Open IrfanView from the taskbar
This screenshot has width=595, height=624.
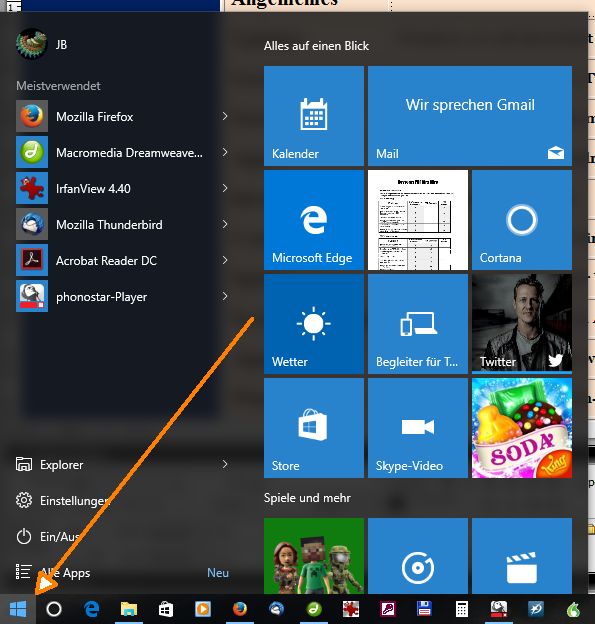[351, 609]
